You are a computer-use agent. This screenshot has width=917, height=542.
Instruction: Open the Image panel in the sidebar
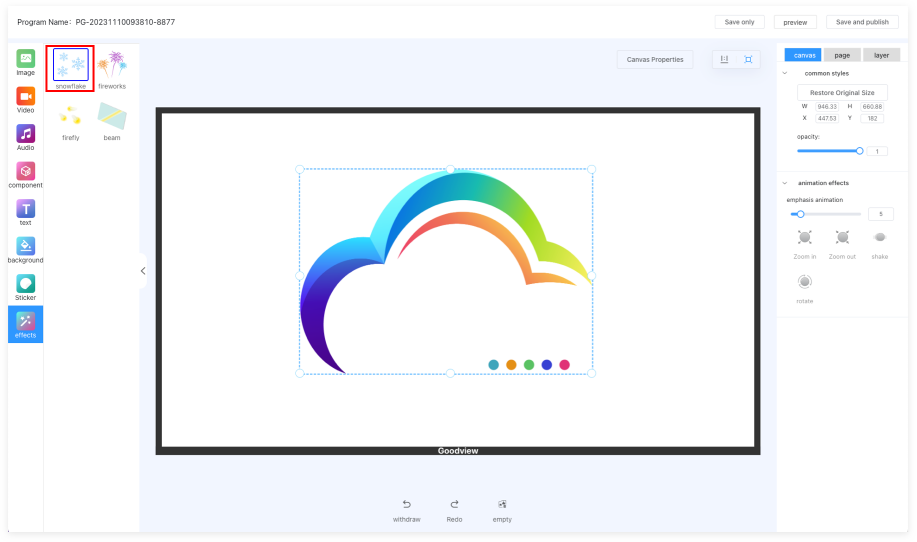pos(25,63)
